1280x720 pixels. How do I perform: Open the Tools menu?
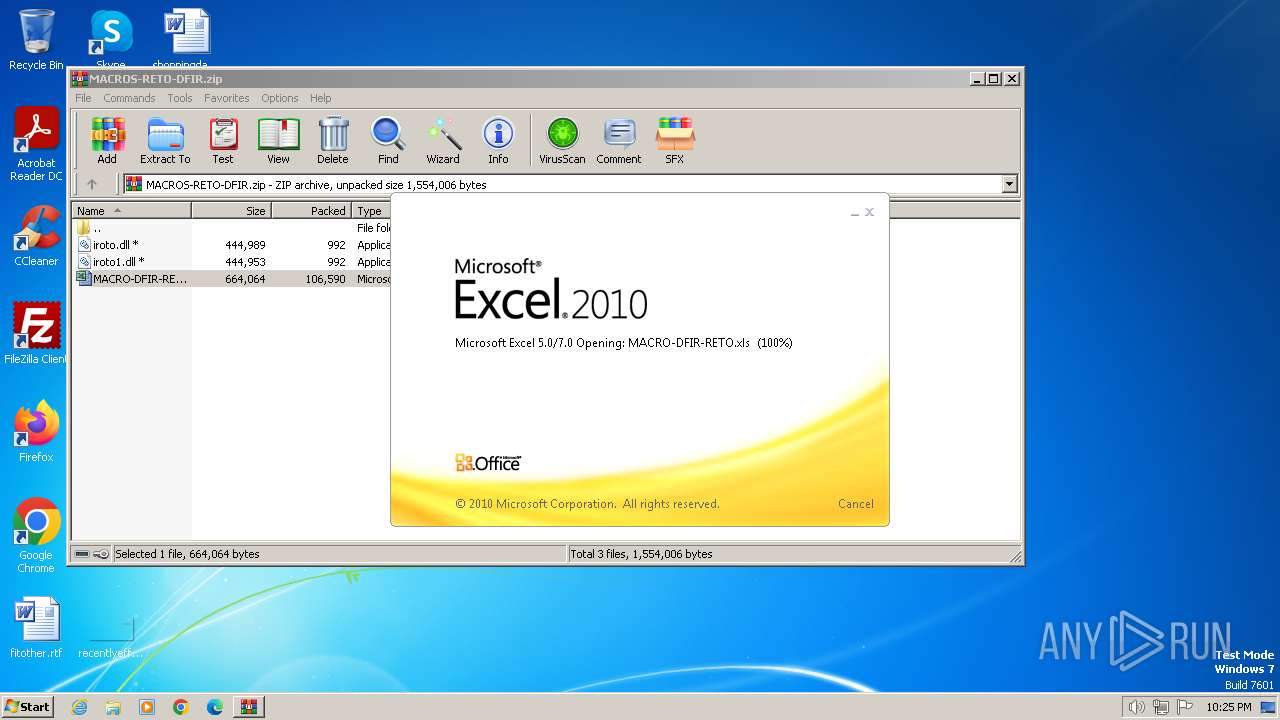tap(180, 98)
